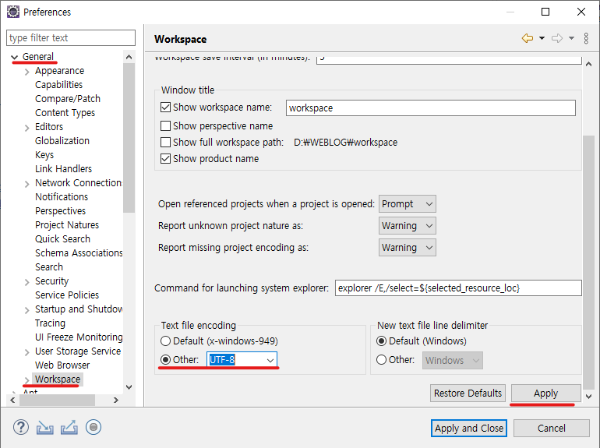Open the referenced projects Prompt dropdown

407,204
